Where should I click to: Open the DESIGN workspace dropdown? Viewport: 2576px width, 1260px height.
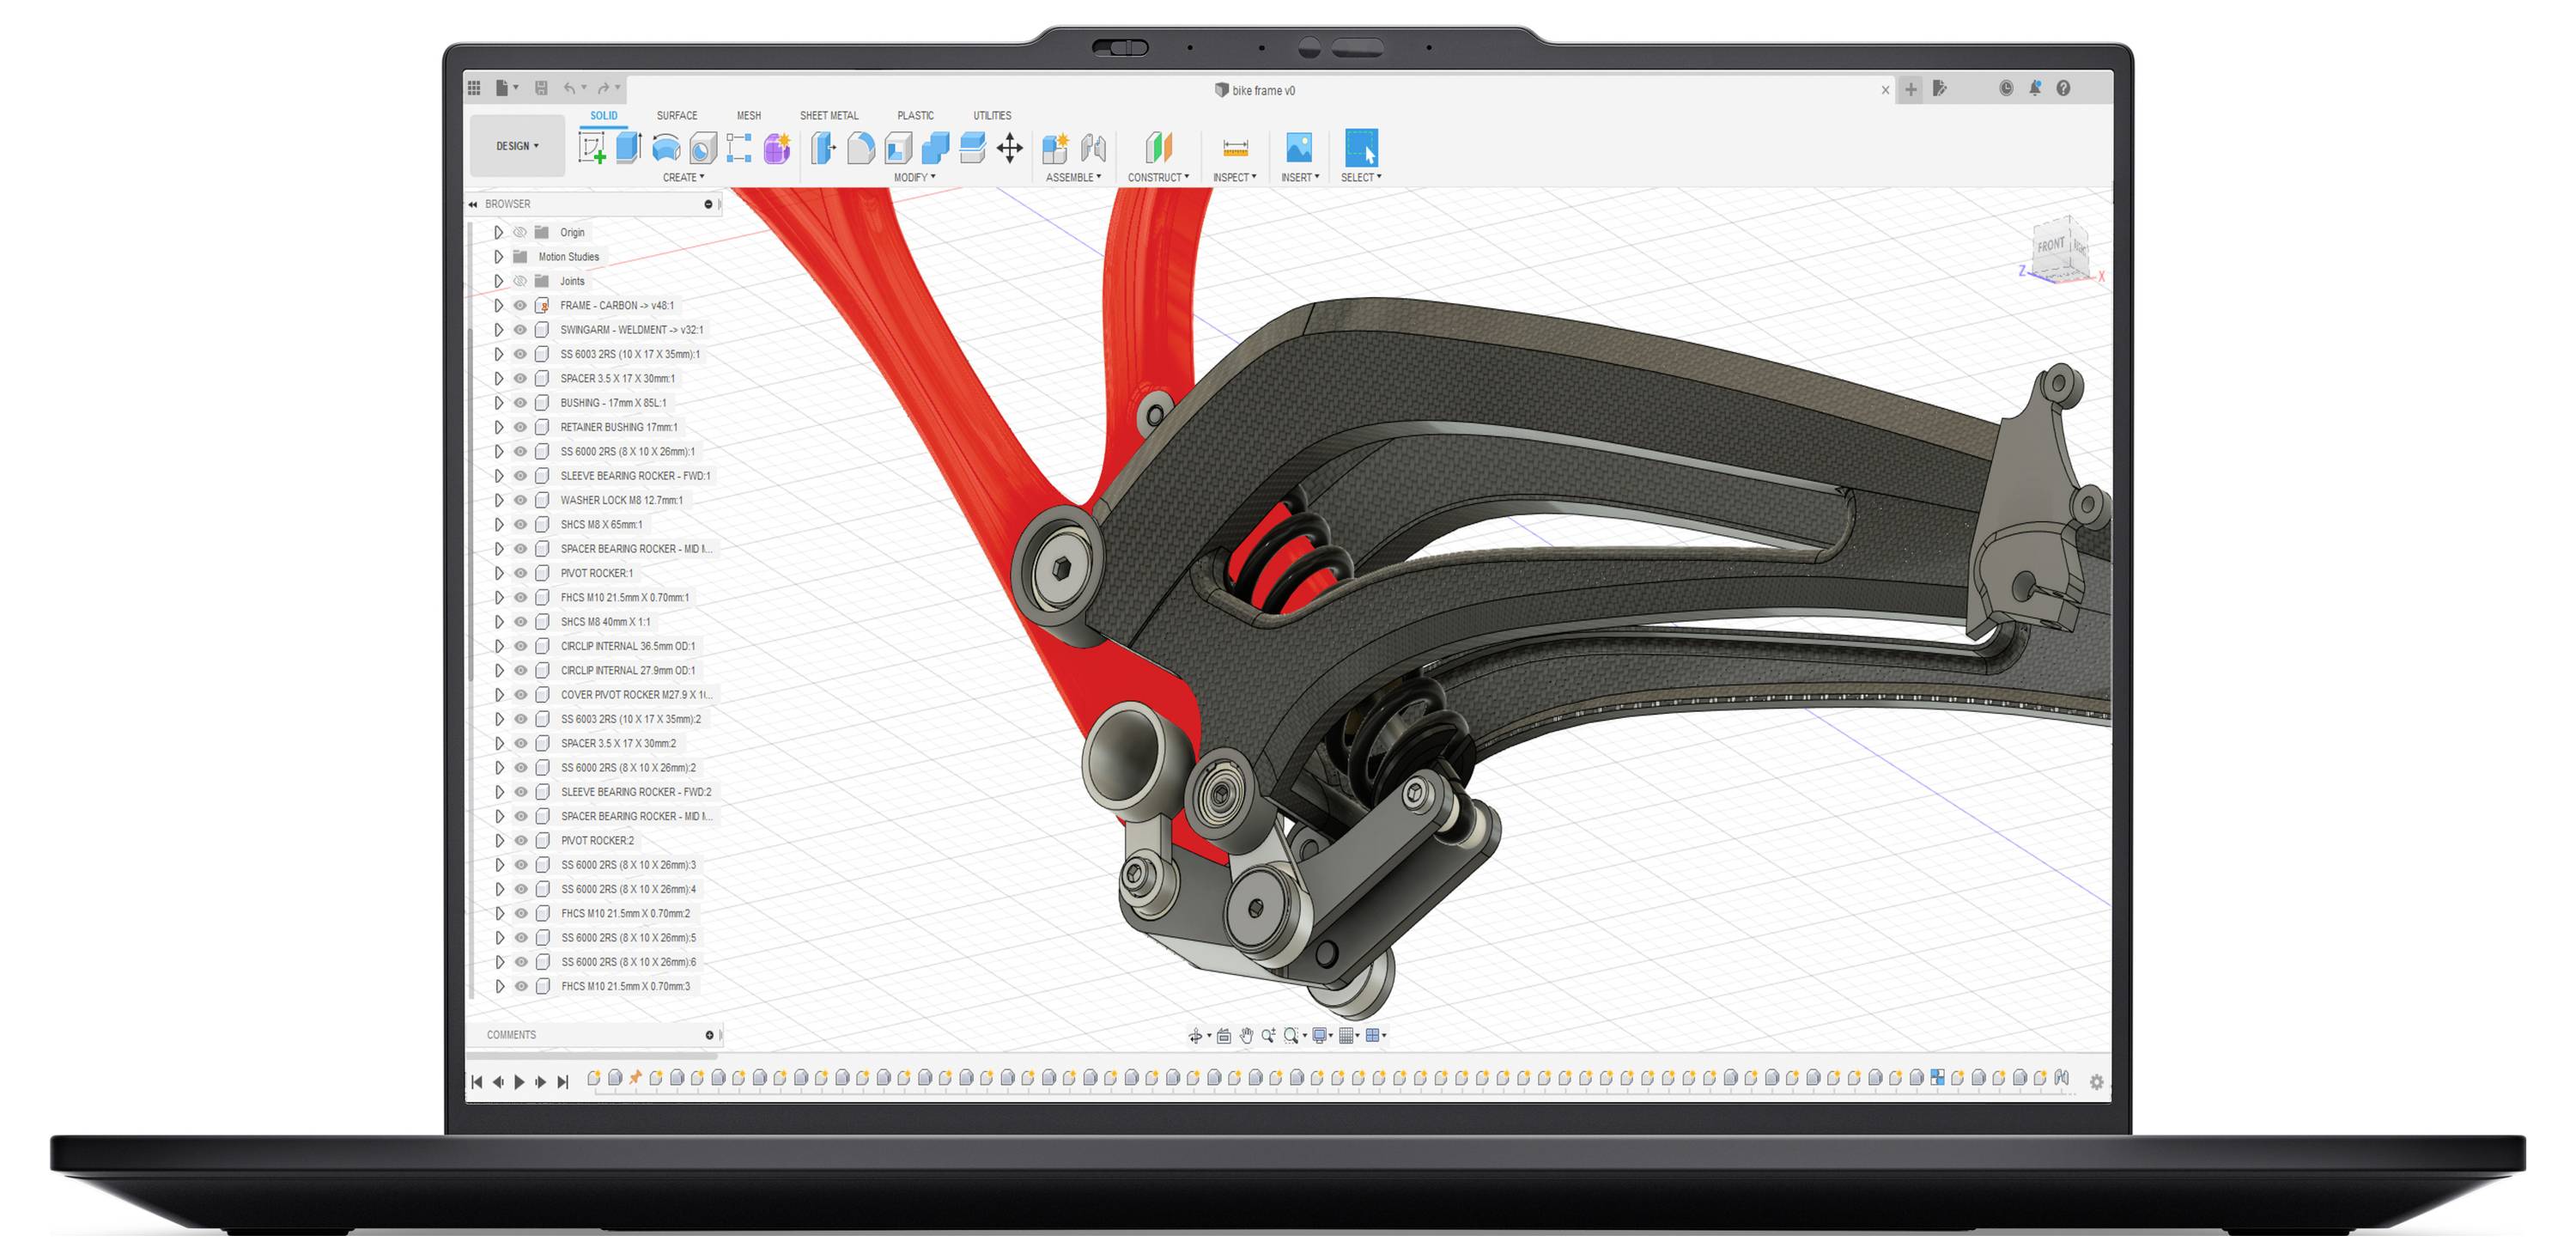[x=516, y=145]
